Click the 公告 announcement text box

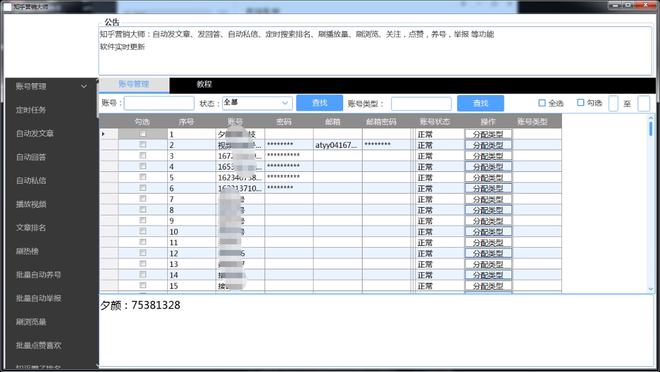coord(375,51)
